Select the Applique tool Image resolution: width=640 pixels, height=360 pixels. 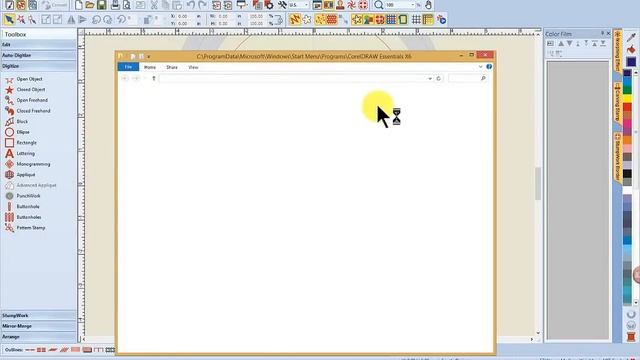point(20,174)
